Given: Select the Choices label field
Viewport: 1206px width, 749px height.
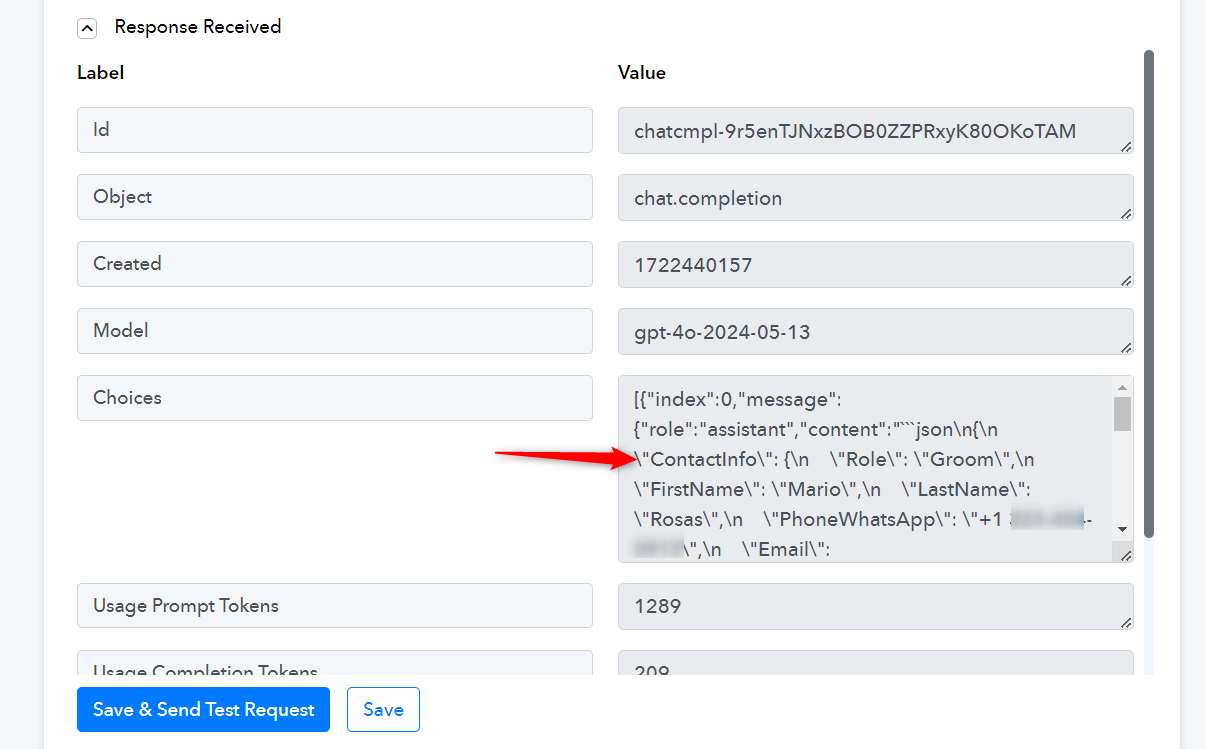Looking at the screenshot, I should (x=335, y=398).
